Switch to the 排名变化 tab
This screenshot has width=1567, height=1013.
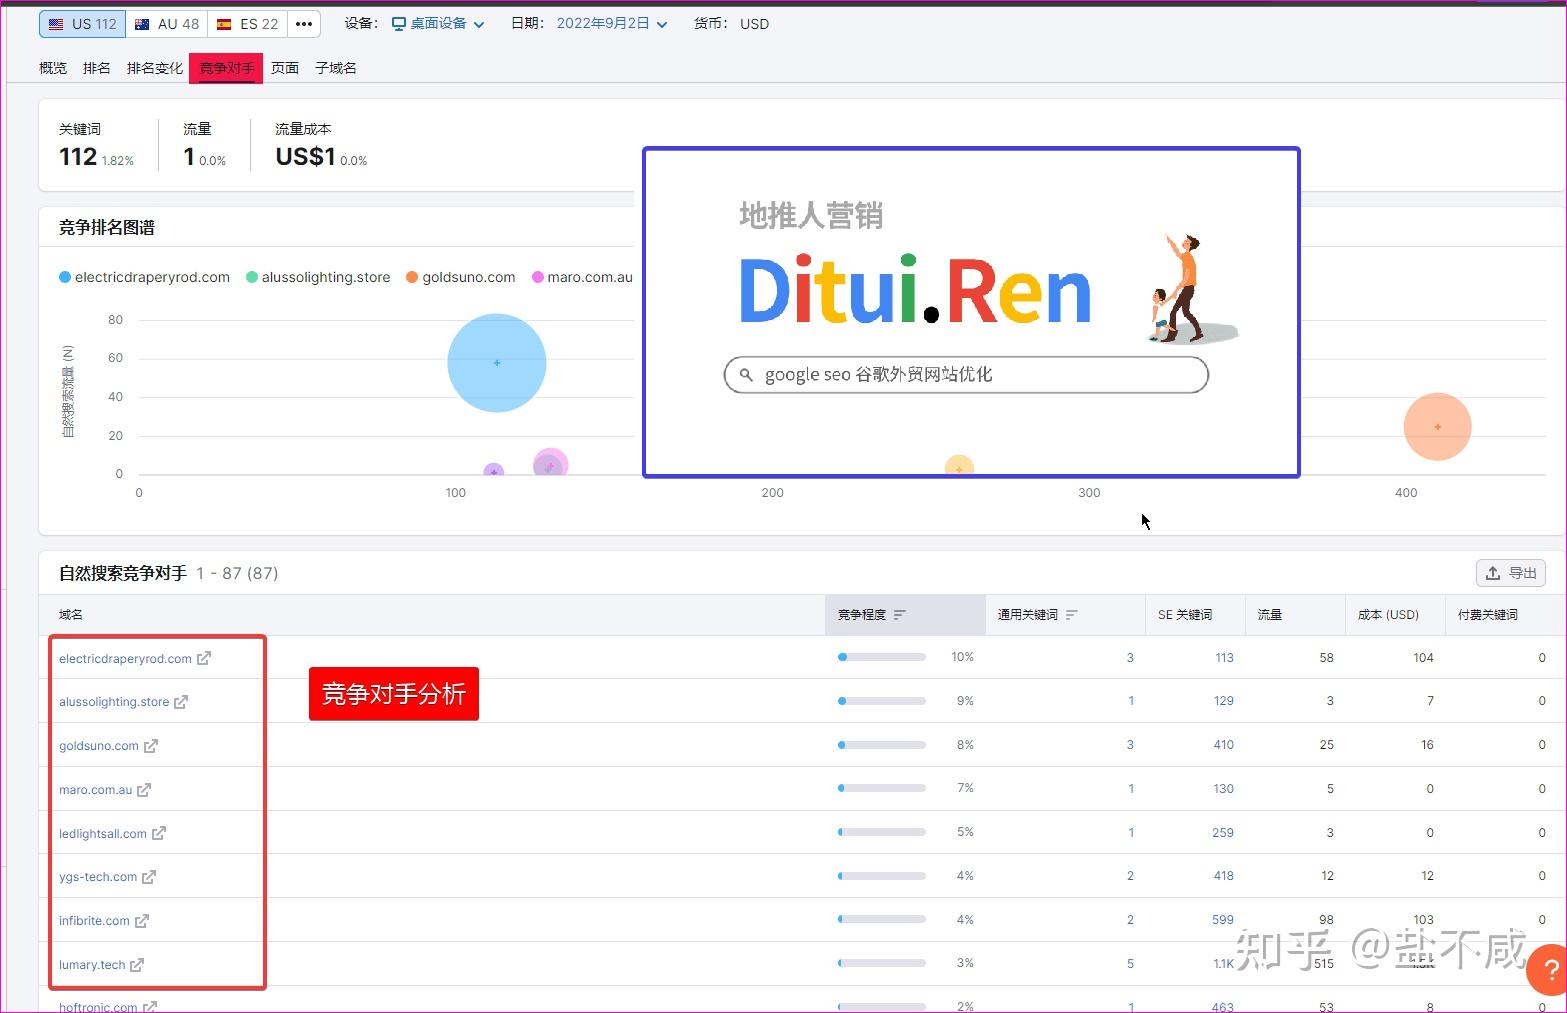(x=155, y=68)
